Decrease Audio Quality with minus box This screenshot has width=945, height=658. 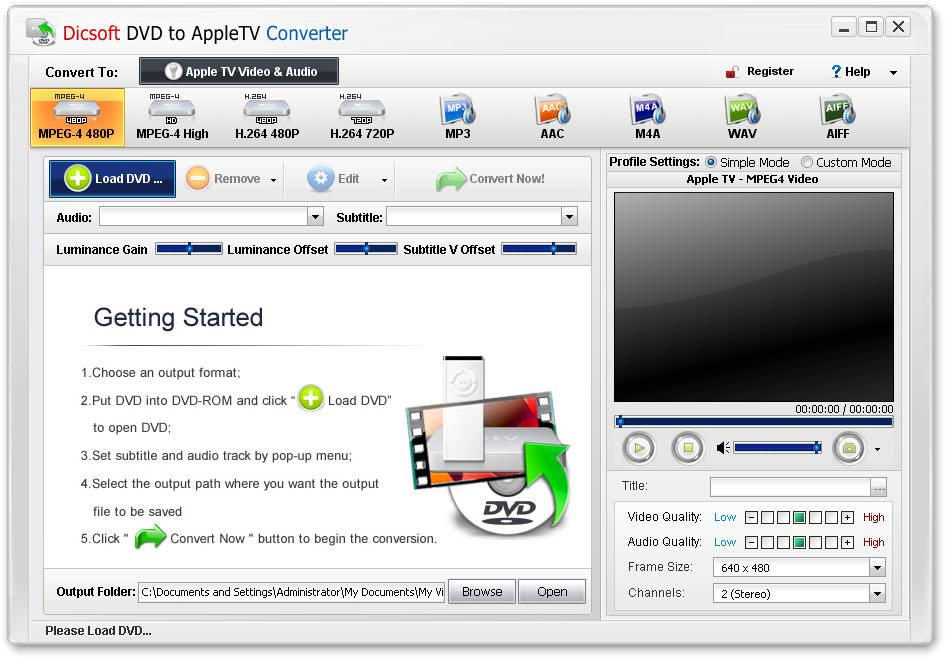(x=751, y=543)
